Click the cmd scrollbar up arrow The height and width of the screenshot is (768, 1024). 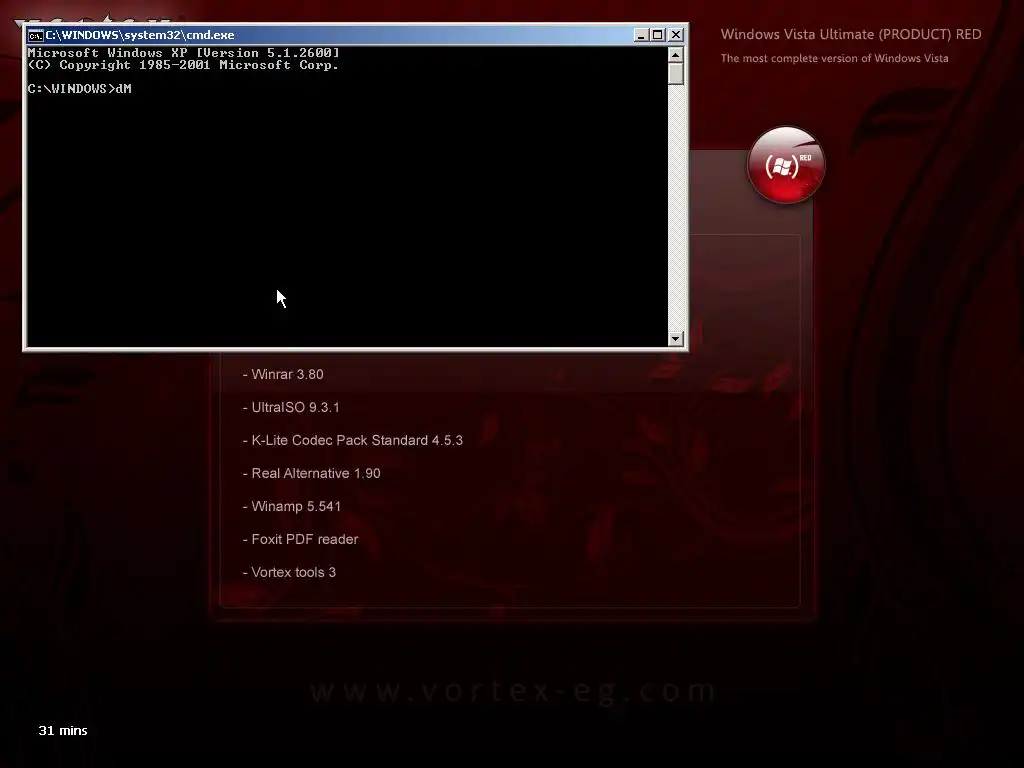(x=676, y=54)
